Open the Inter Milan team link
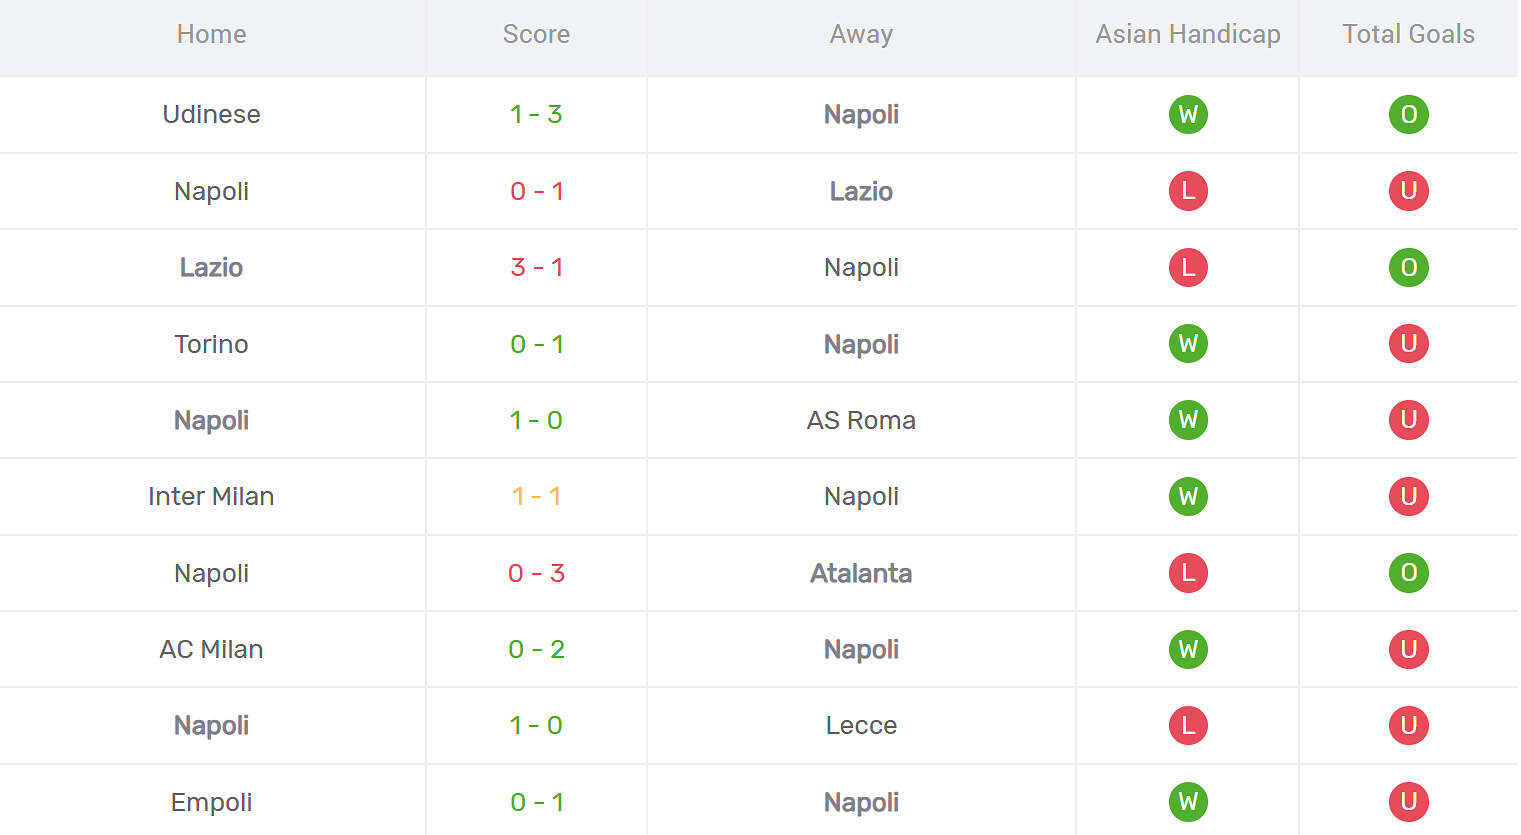The width and height of the screenshot is (1521, 835). pyautogui.click(x=211, y=497)
